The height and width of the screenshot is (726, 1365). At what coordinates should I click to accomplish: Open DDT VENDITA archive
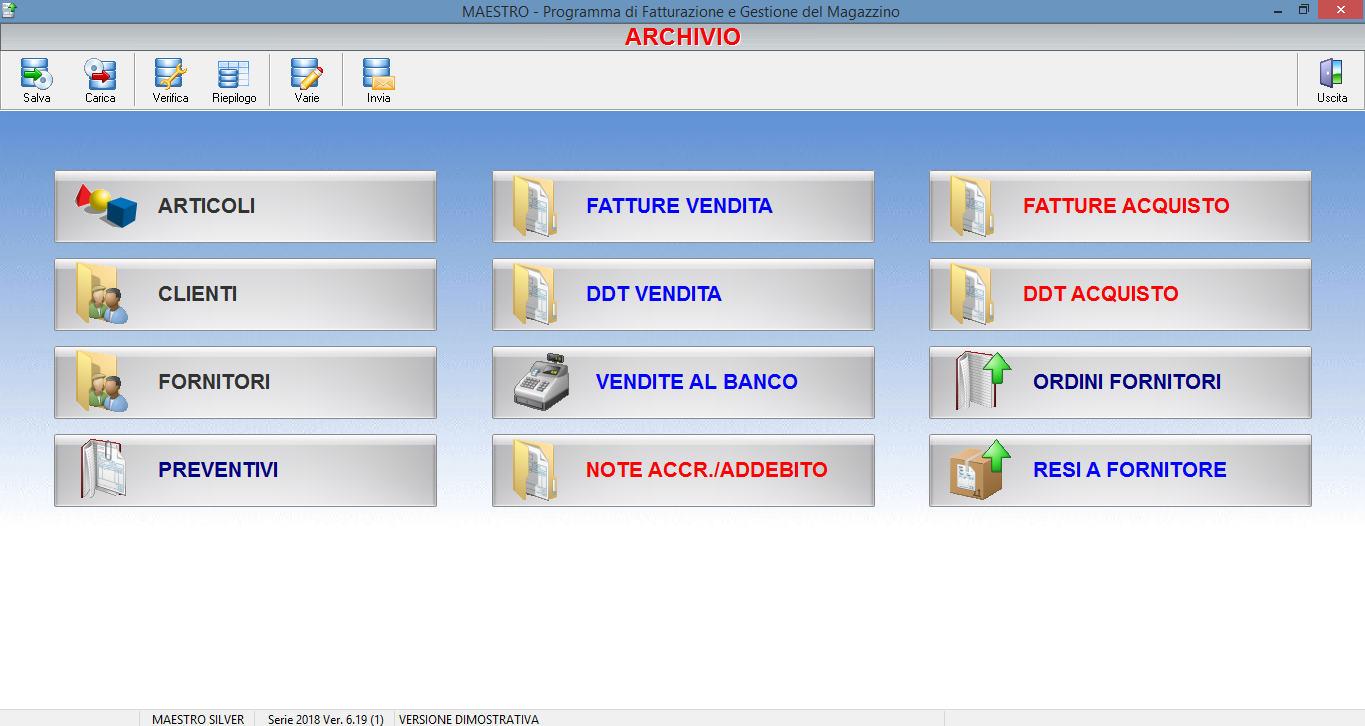683,294
